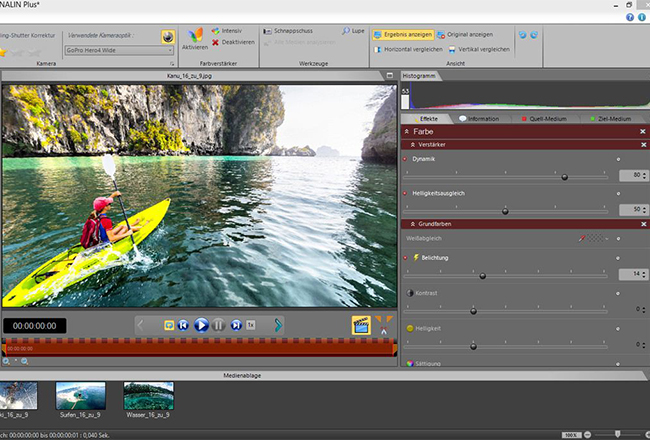The height and width of the screenshot is (440, 650).
Task: Click the white balance eyedropper icon
Action: click(x=582, y=238)
